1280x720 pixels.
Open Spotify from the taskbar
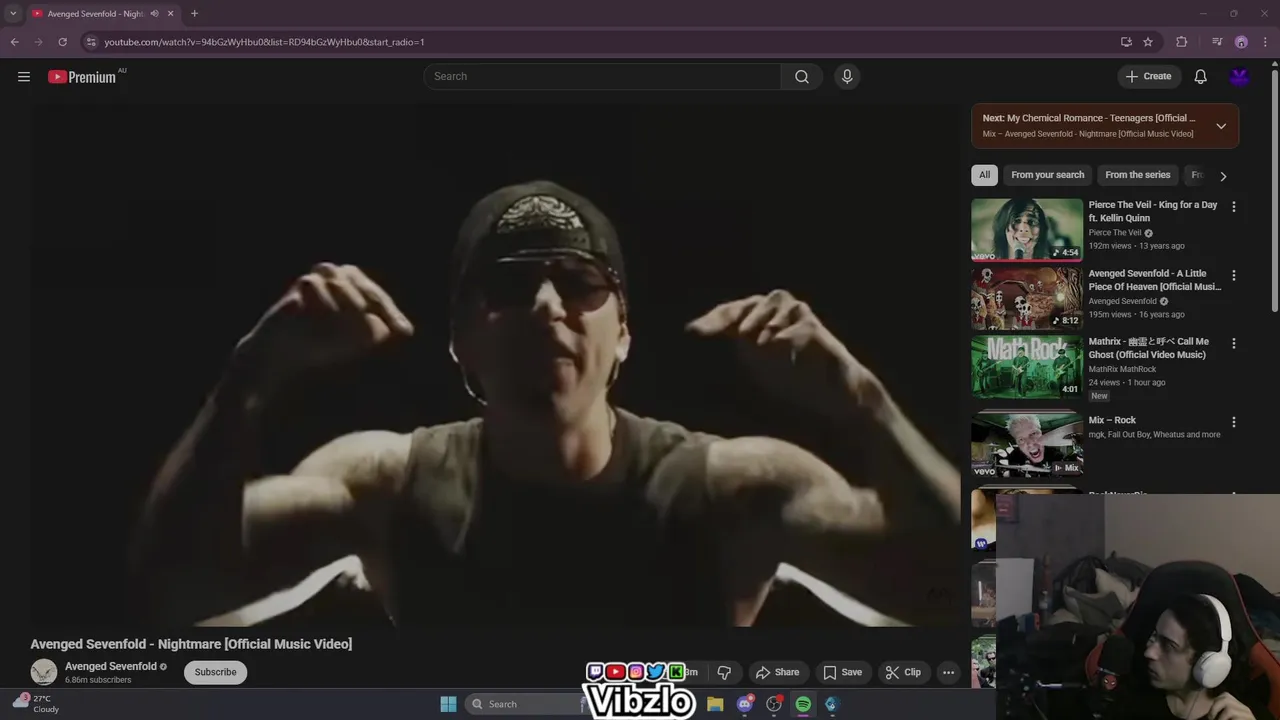tap(803, 704)
